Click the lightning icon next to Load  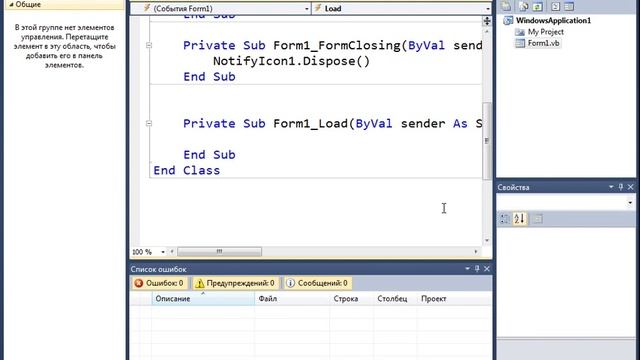[x=318, y=8]
